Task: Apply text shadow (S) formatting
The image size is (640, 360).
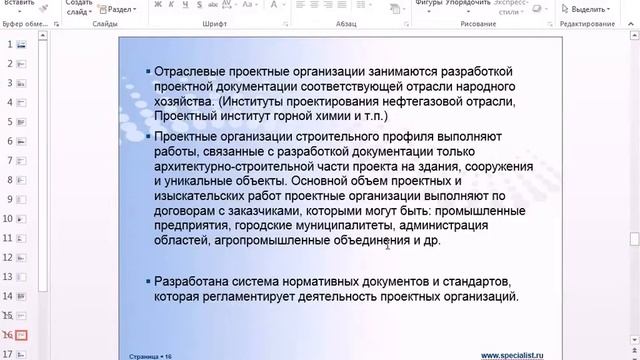Action: coord(199,5)
